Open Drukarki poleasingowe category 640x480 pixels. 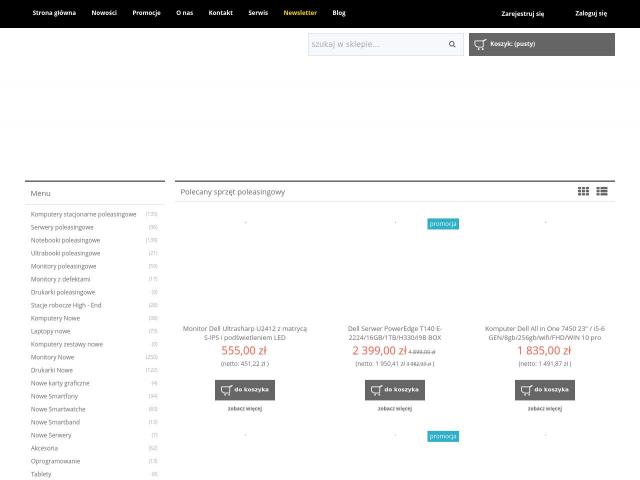tap(63, 292)
